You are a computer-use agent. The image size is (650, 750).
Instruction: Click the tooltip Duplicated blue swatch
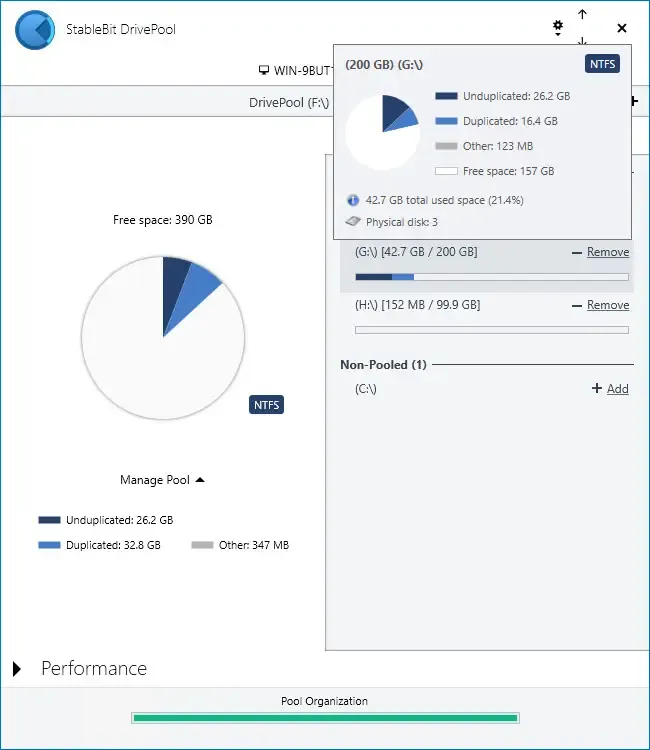coord(446,121)
